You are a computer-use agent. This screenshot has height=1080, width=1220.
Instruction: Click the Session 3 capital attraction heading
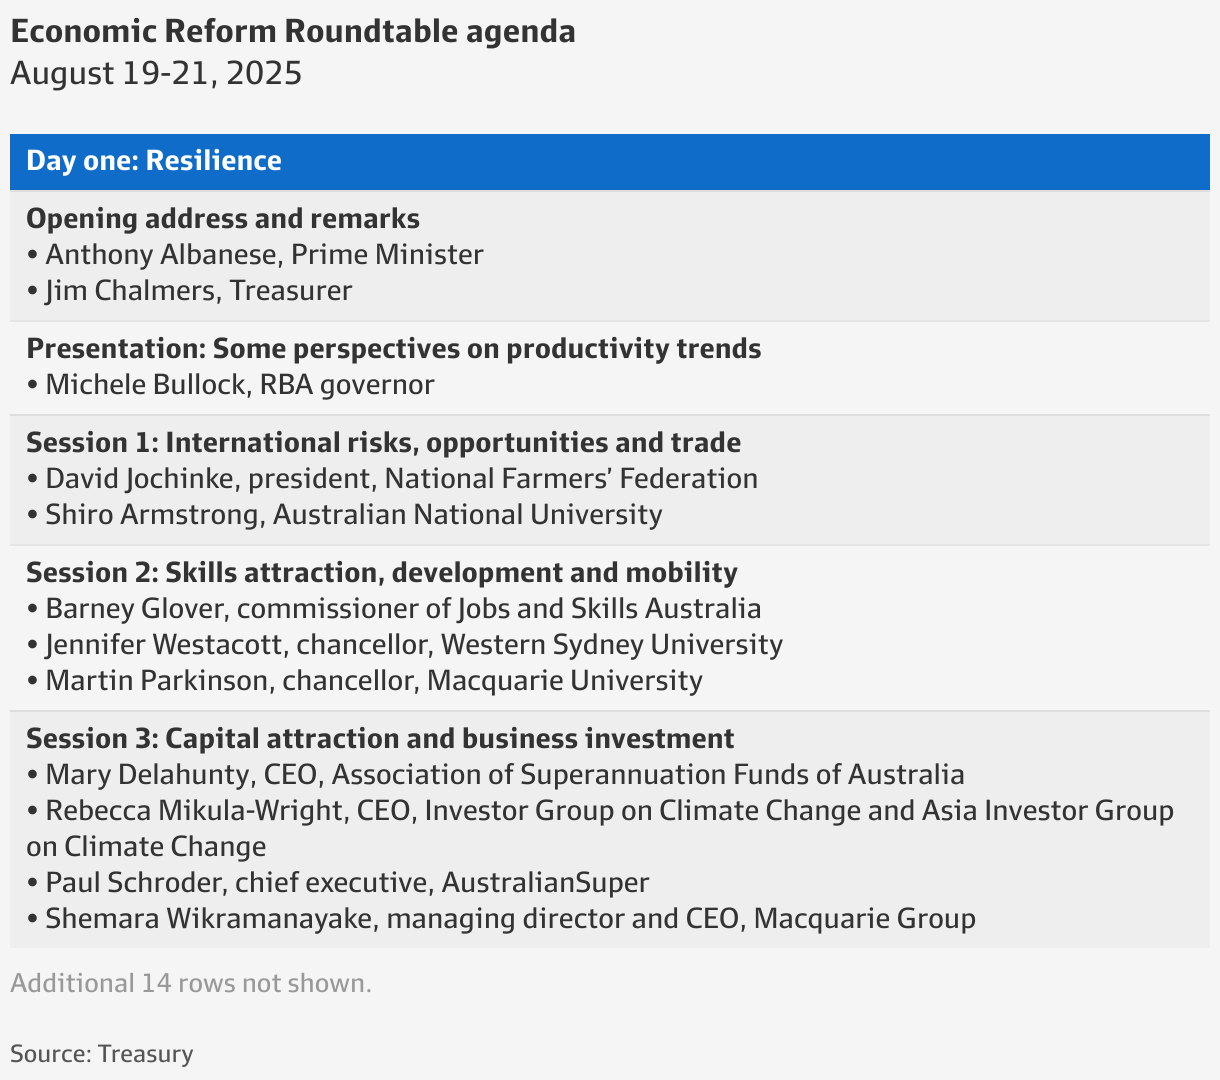[x=380, y=739]
